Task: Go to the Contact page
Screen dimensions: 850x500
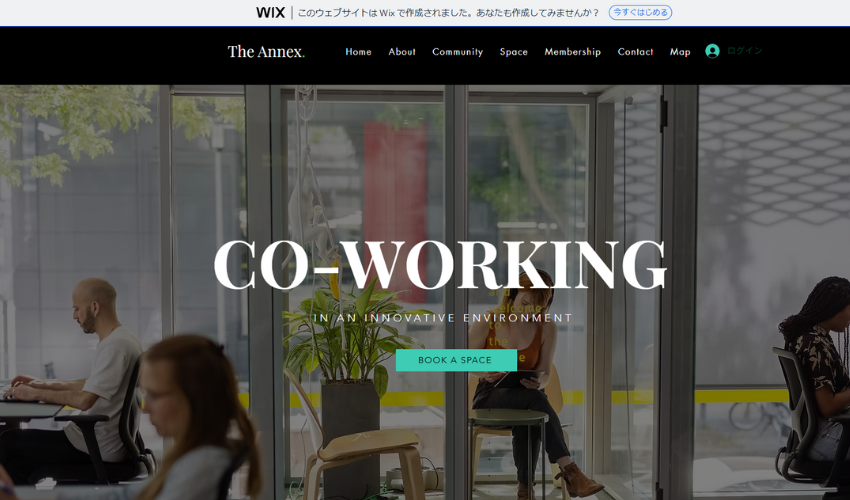Action: coord(635,52)
